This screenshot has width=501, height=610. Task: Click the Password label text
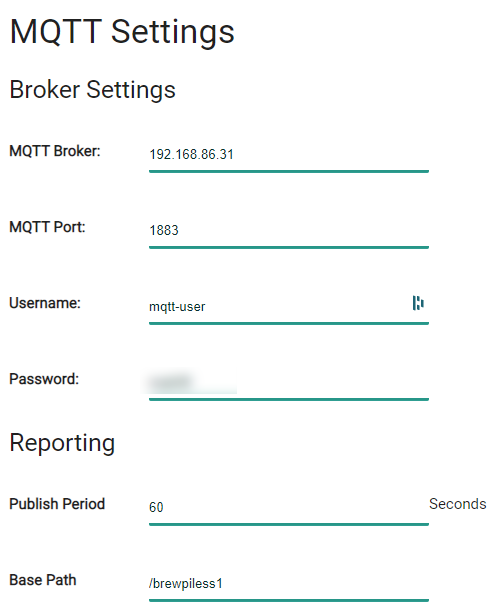(x=44, y=379)
